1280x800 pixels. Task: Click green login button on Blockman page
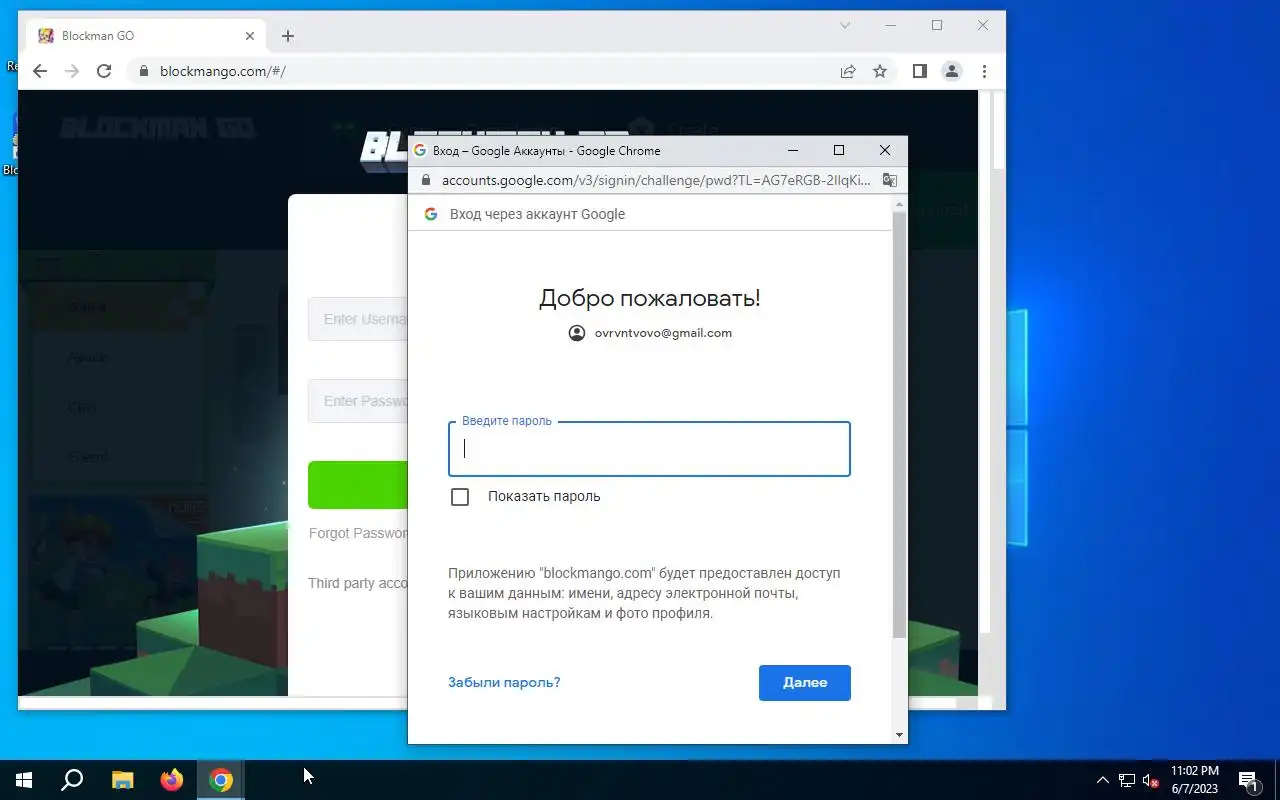point(358,485)
